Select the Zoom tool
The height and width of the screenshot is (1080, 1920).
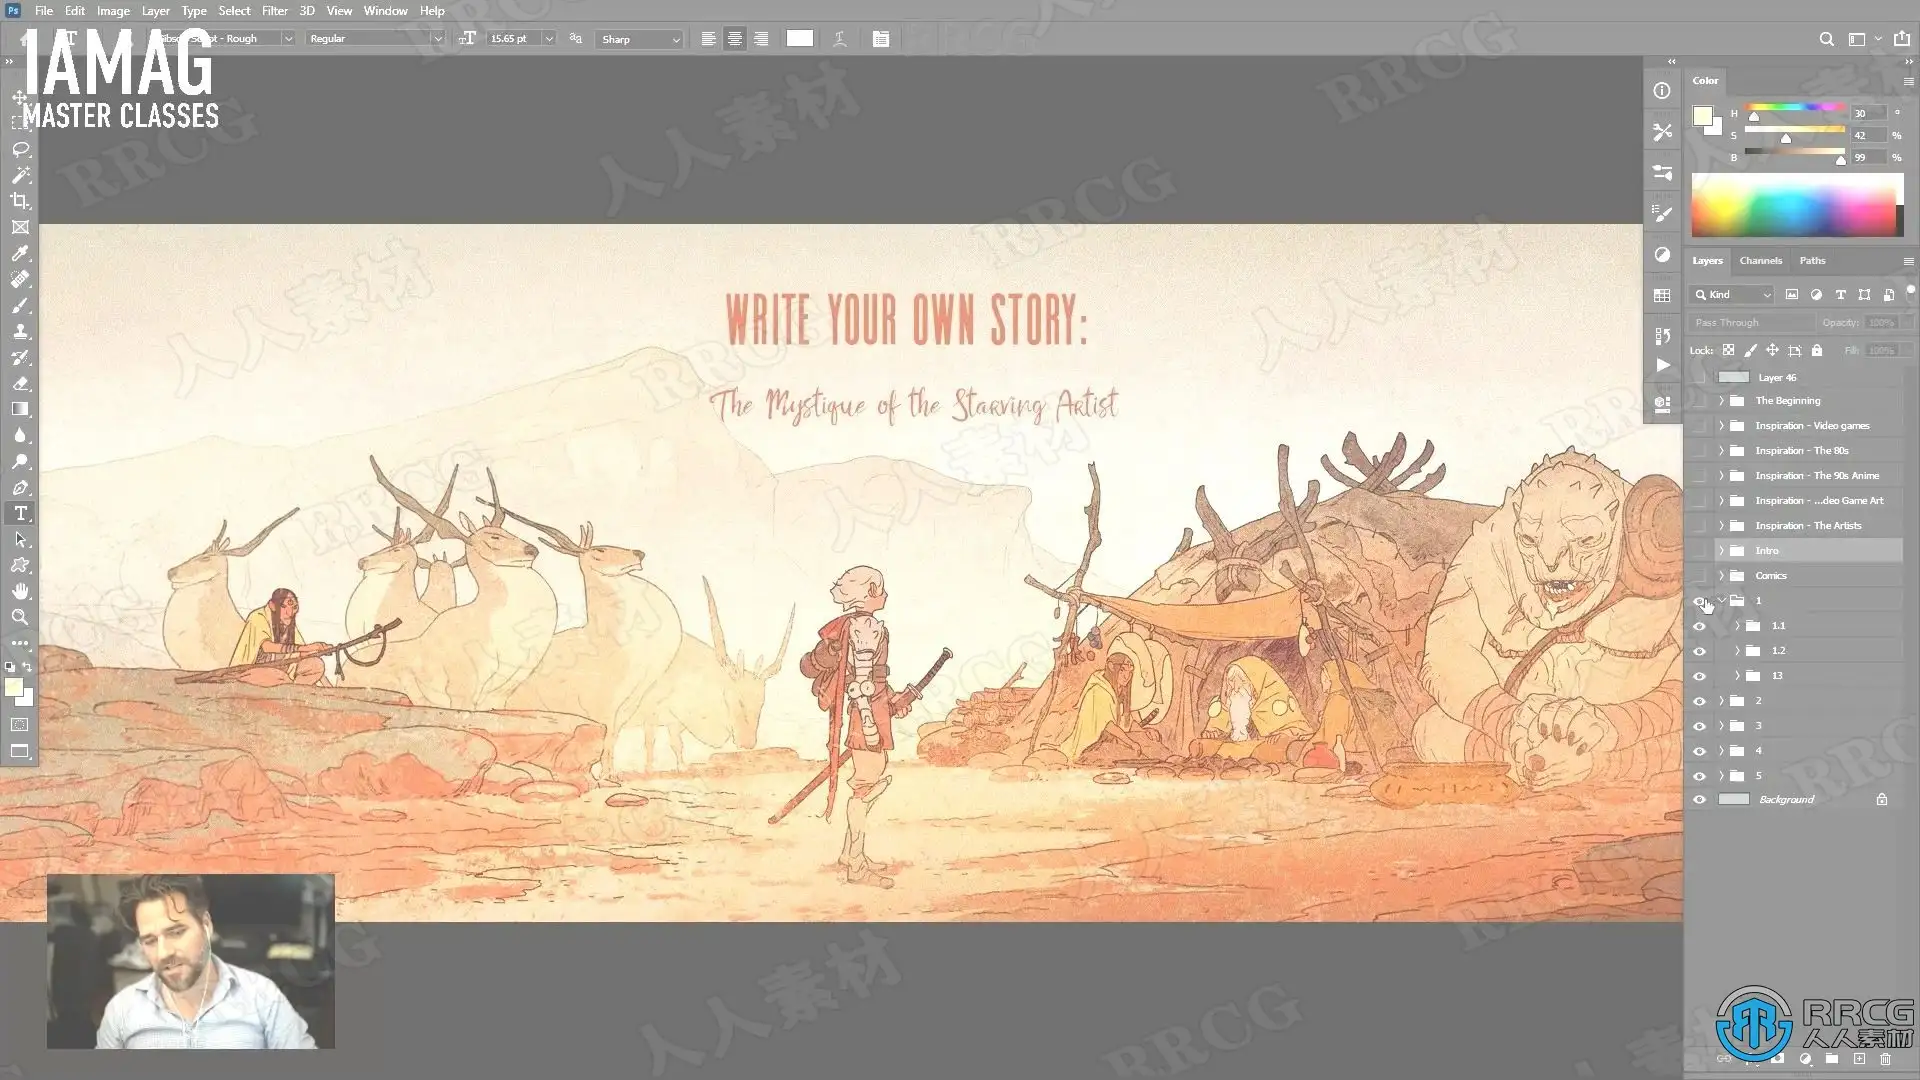[x=20, y=617]
